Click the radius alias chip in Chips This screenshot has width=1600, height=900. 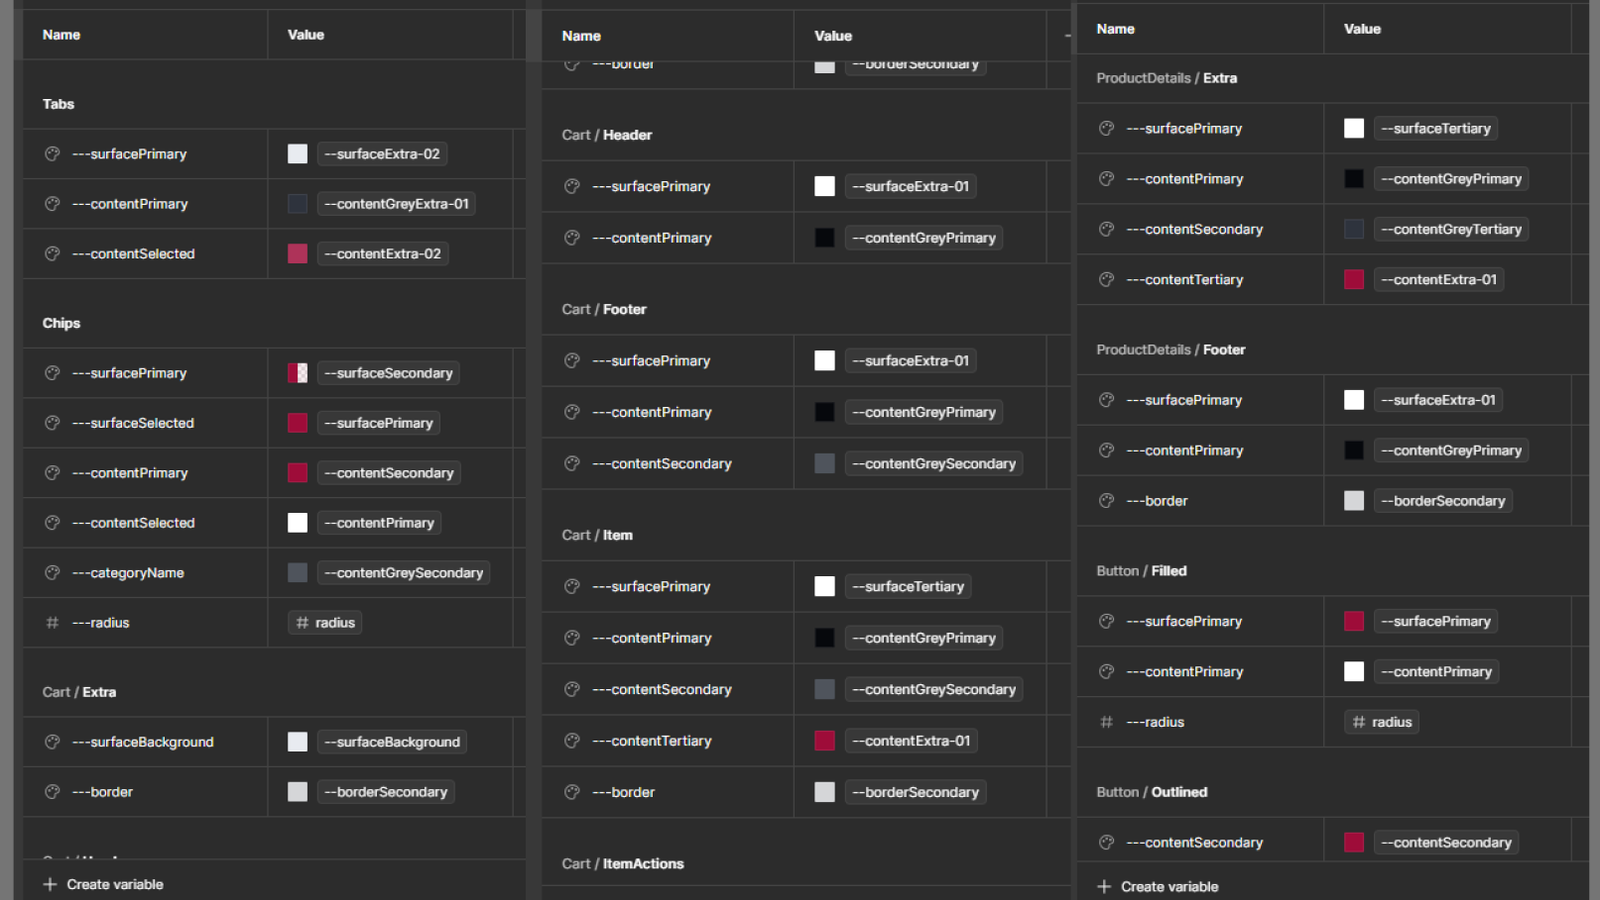coord(325,623)
